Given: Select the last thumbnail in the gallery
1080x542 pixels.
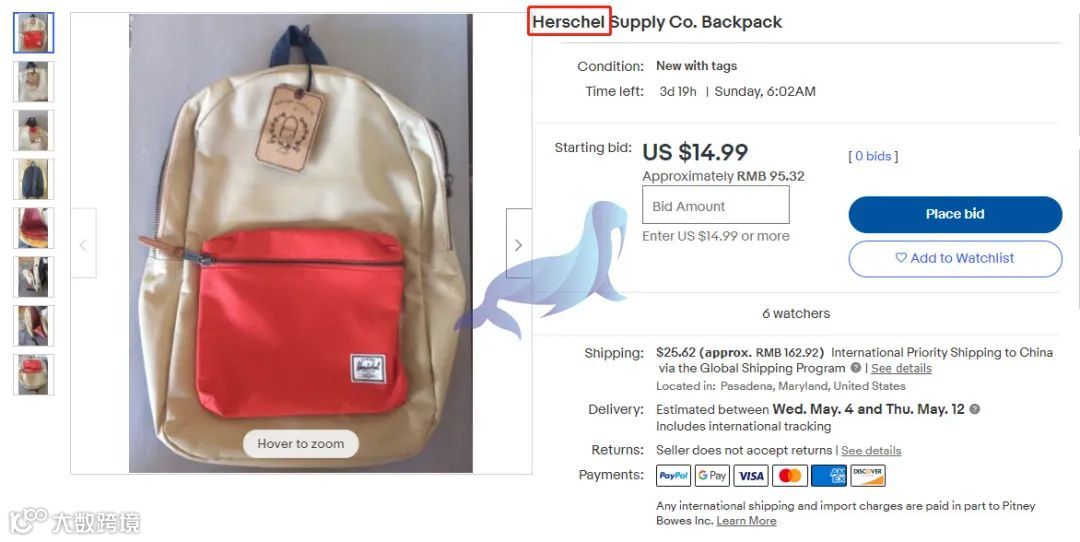Looking at the screenshot, I should (x=33, y=375).
